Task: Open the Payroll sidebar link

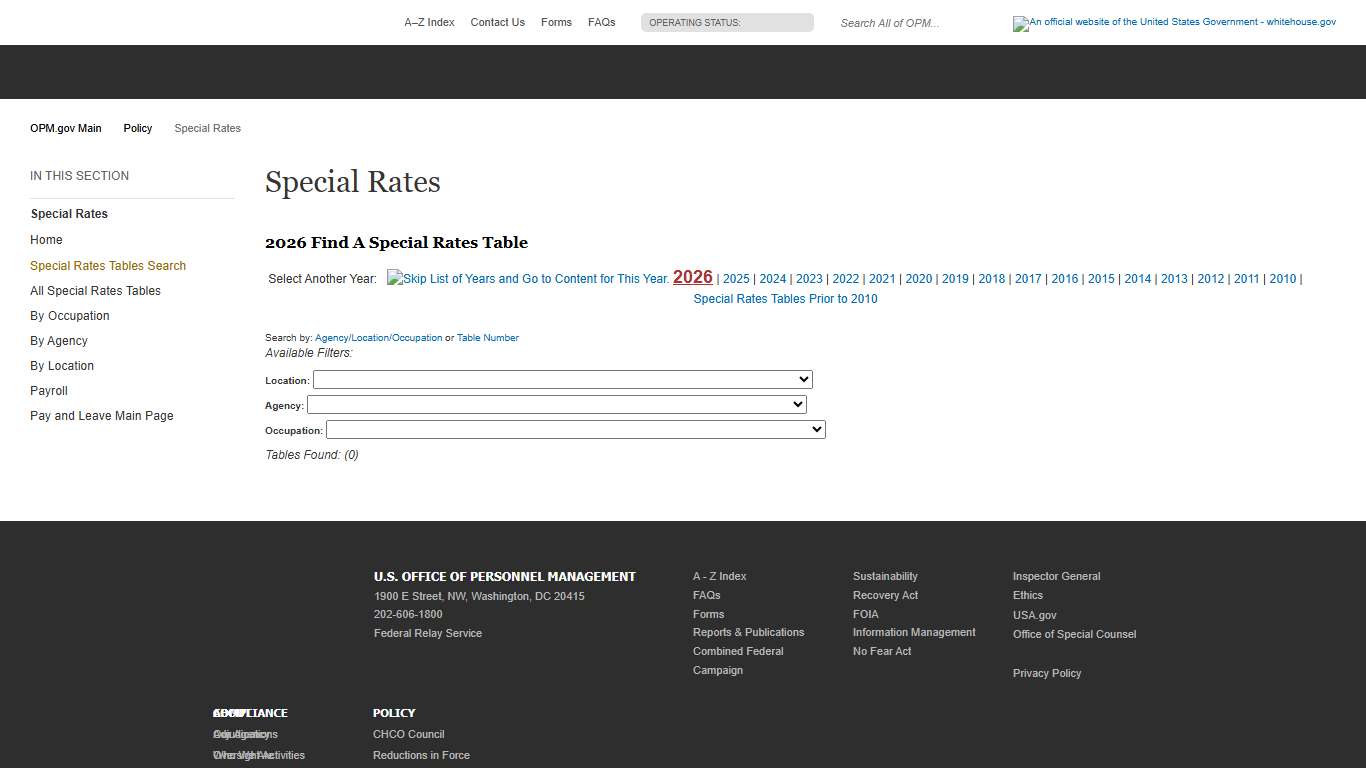Action: click(x=48, y=390)
